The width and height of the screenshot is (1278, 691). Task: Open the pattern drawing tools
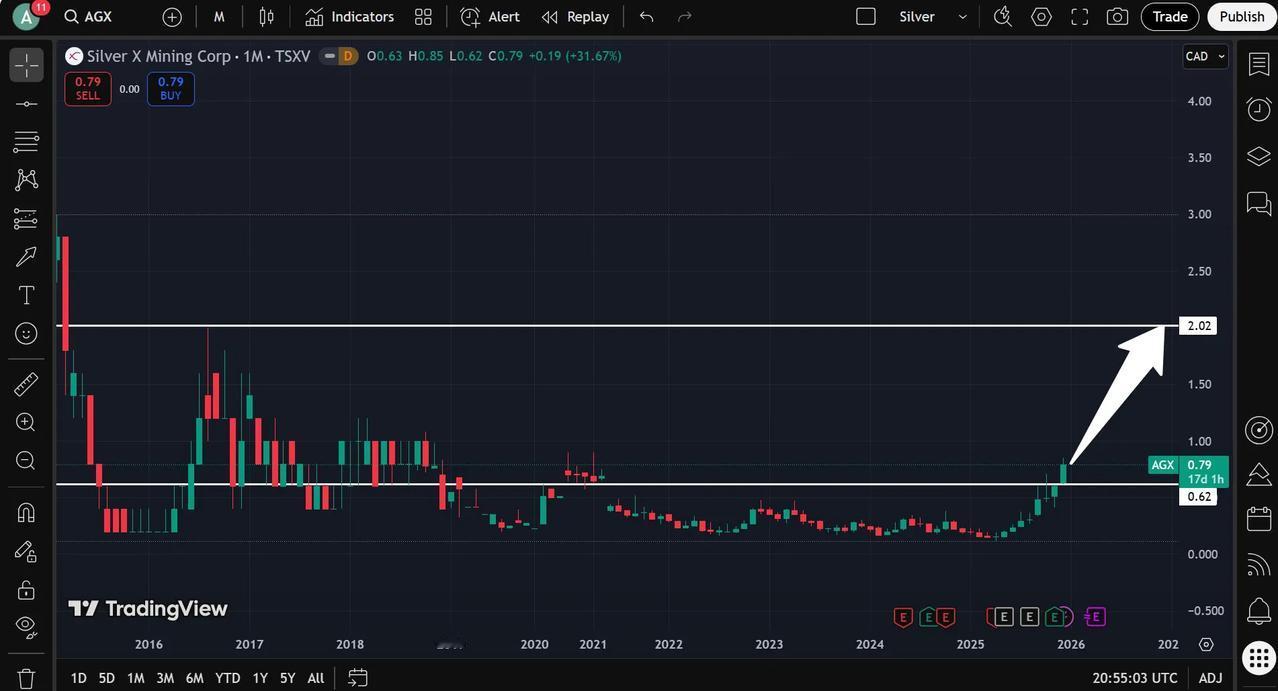click(26, 180)
